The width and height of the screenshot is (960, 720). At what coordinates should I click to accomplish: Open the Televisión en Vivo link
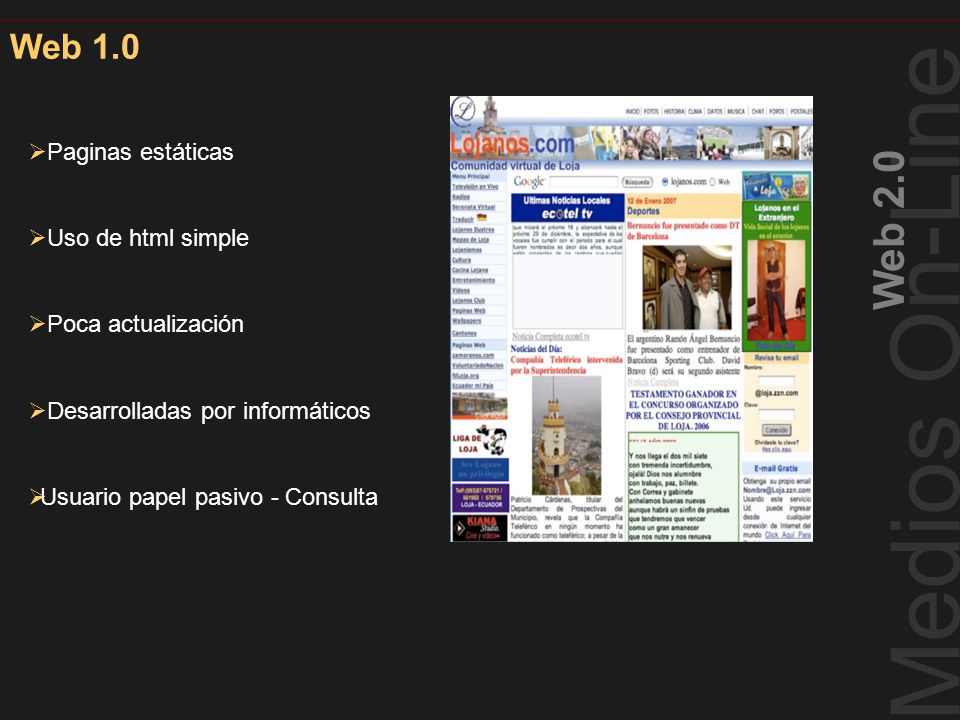474,187
